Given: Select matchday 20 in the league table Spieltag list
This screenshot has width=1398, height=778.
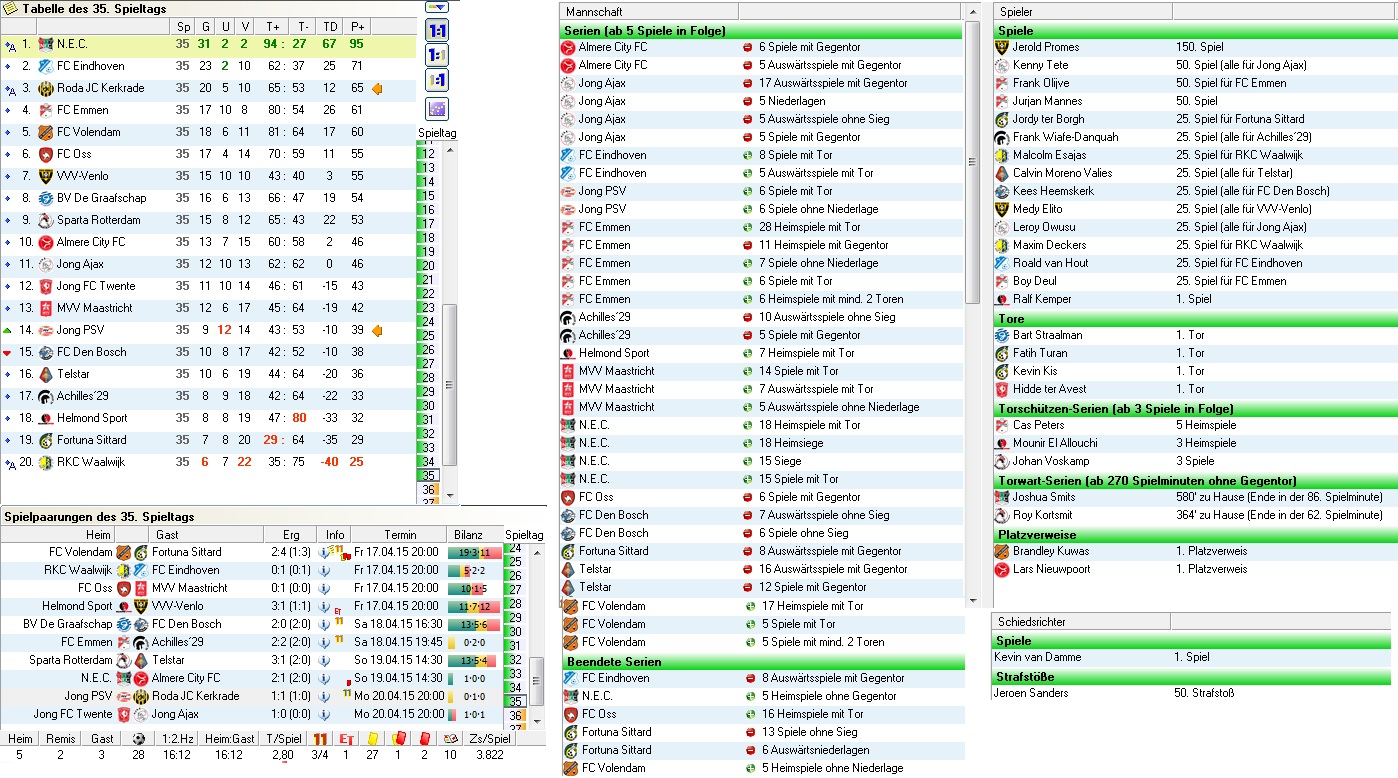Looking at the screenshot, I should [427, 266].
